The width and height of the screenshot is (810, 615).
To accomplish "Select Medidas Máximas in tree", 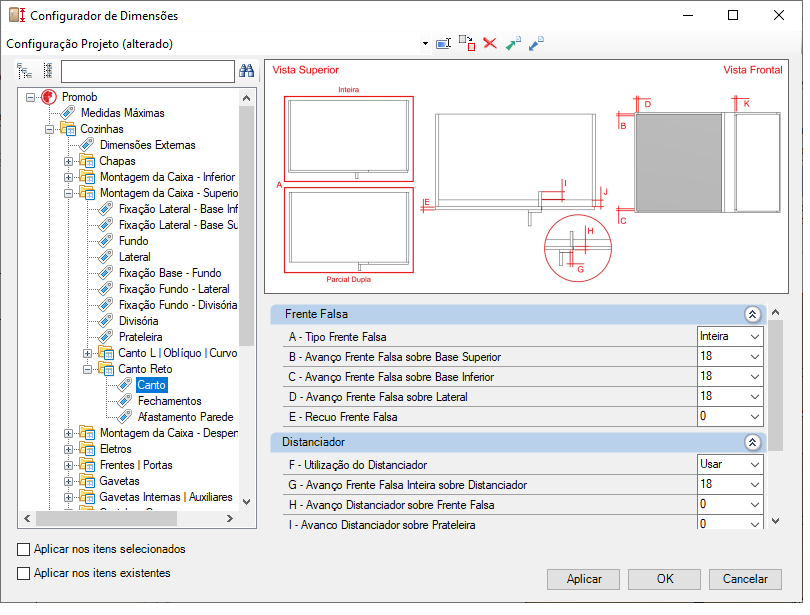I will click(x=122, y=113).
